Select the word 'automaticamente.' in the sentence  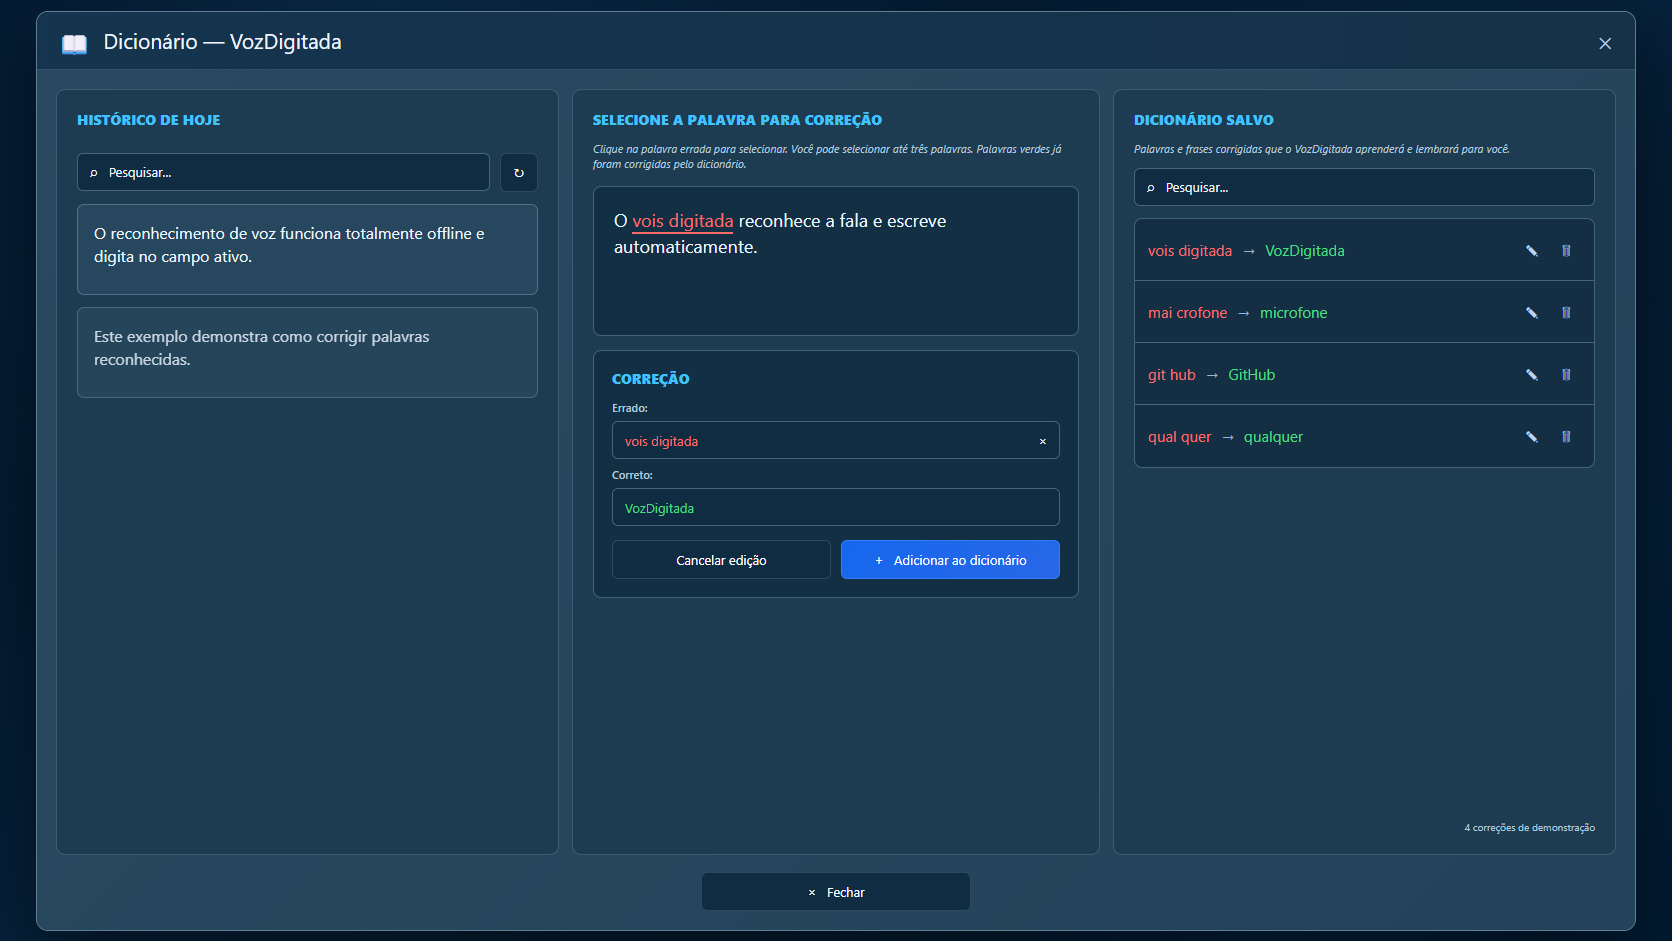pos(686,247)
